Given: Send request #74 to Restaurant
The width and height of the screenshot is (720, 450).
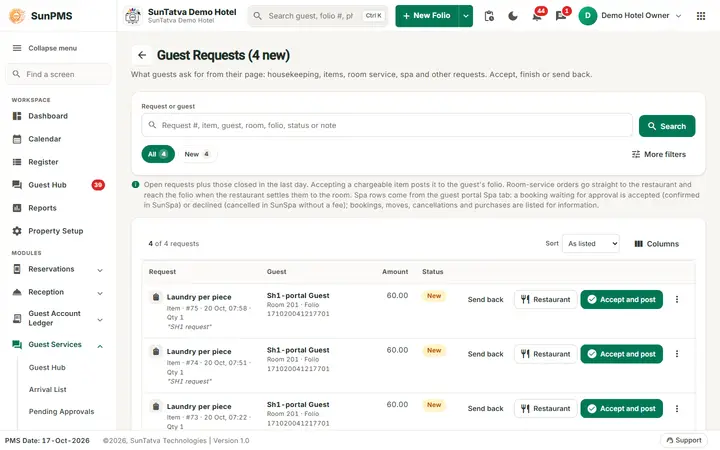Looking at the screenshot, I should coord(546,354).
